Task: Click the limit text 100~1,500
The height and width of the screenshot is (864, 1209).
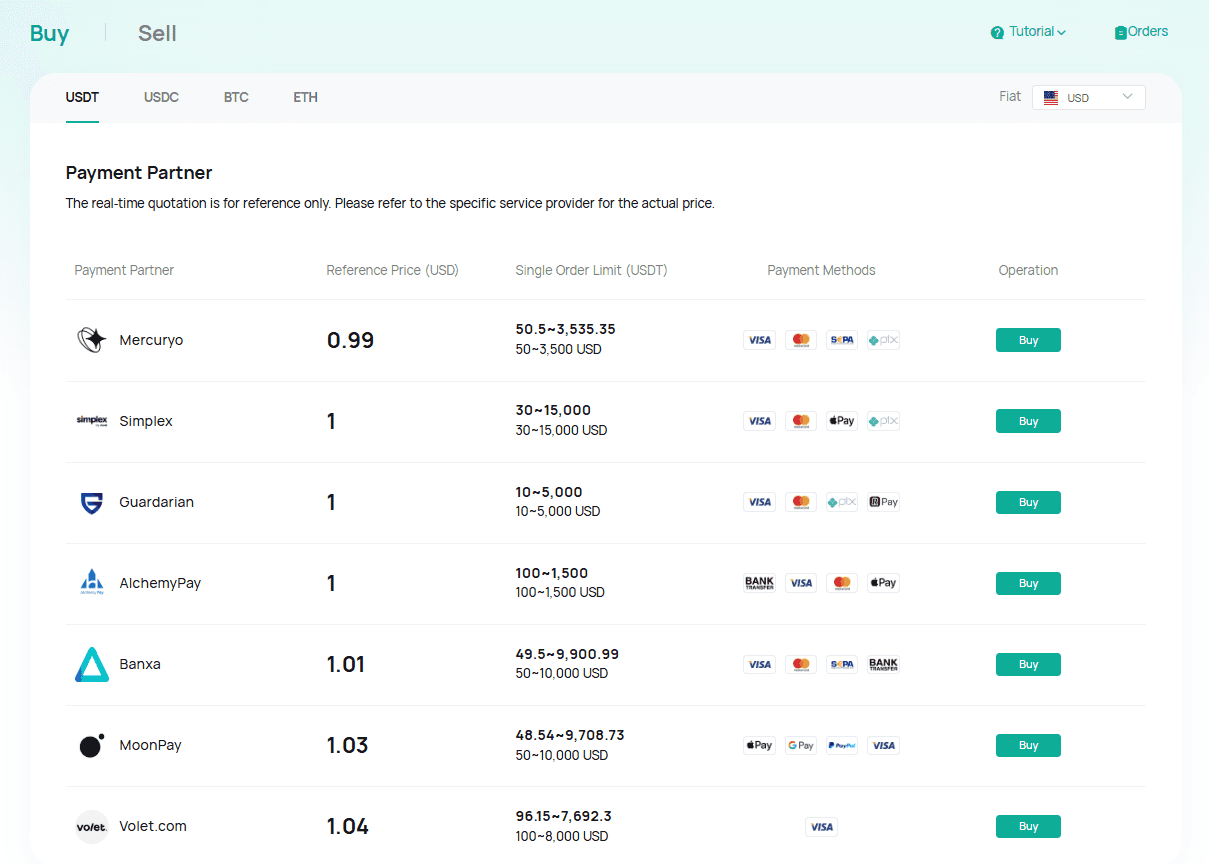Action: click(x=552, y=573)
